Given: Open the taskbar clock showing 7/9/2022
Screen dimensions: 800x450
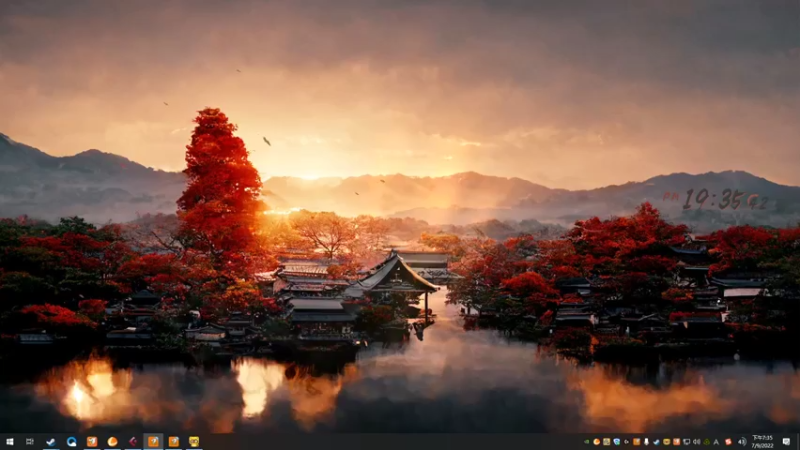Looking at the screenshot, I should [762, 442].
